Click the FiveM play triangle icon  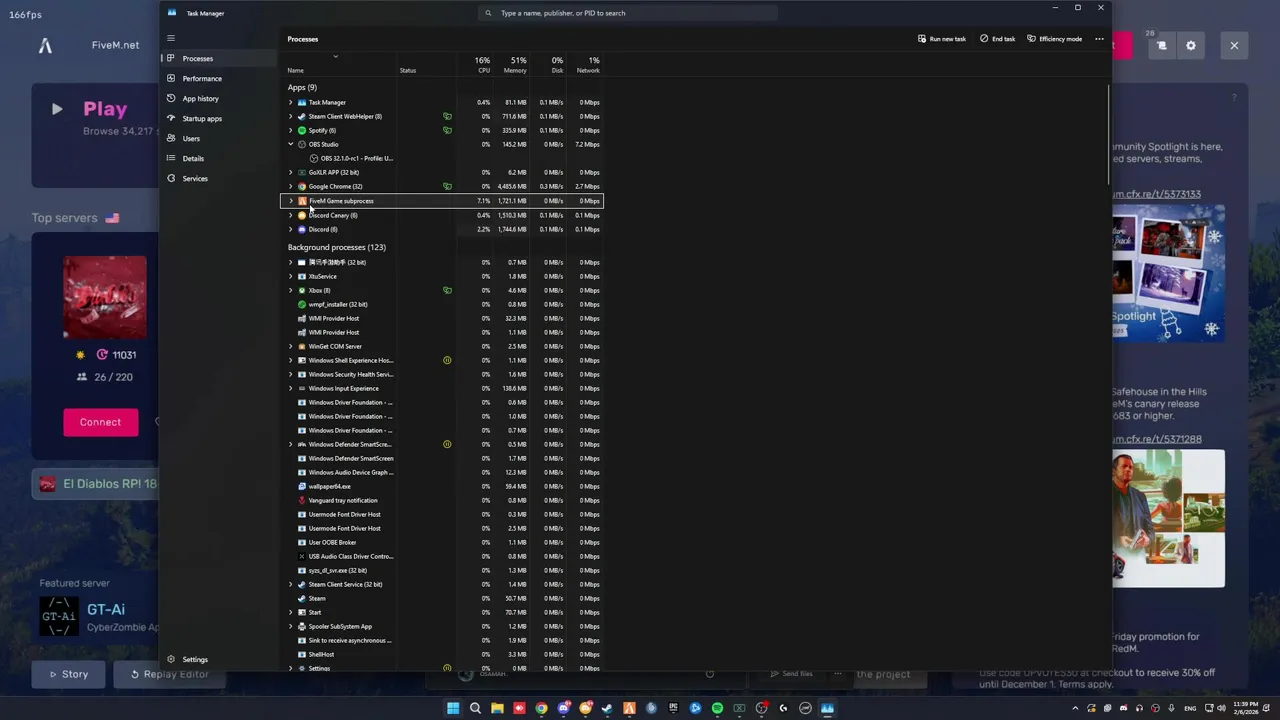[x=57, y=109]
